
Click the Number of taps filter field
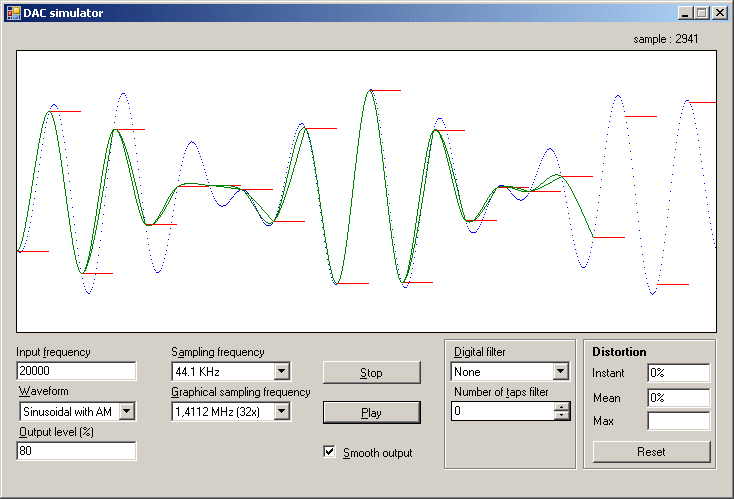(503, 411)
